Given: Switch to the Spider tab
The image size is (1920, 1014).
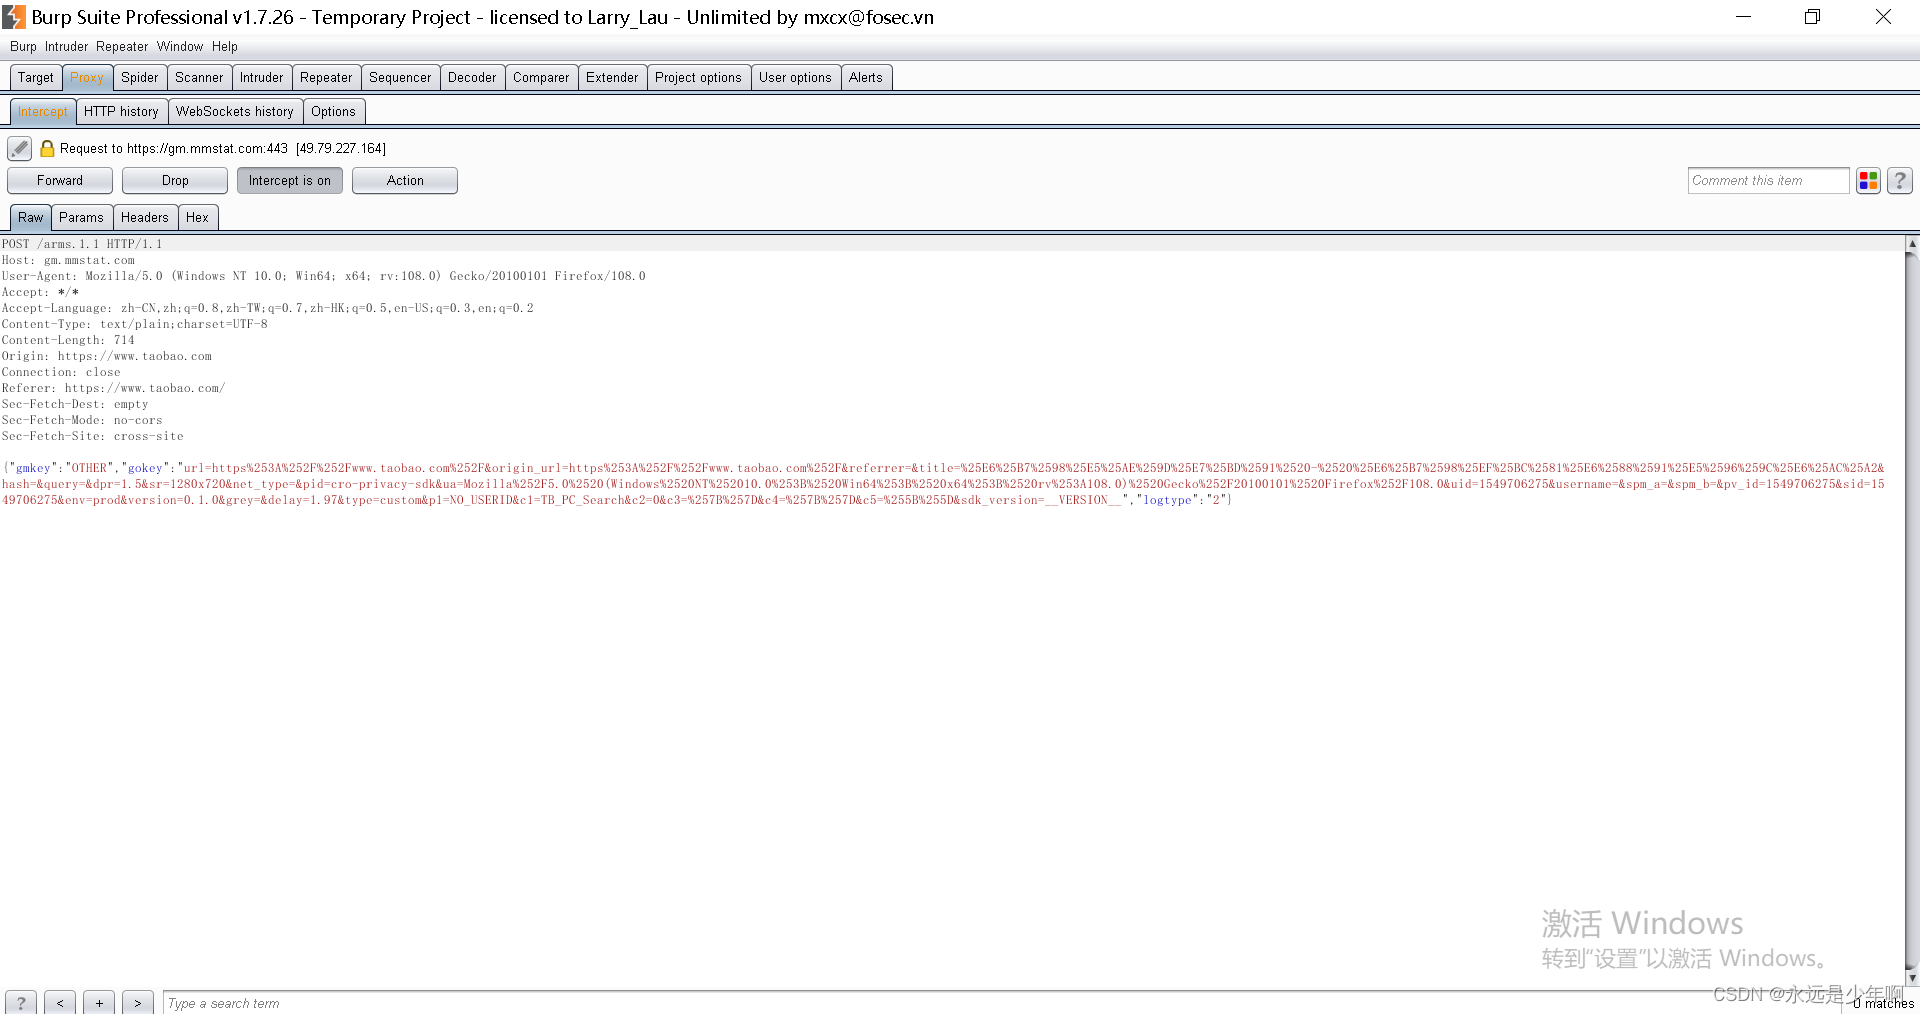Looking at the screenshot, I should [140, 78].
